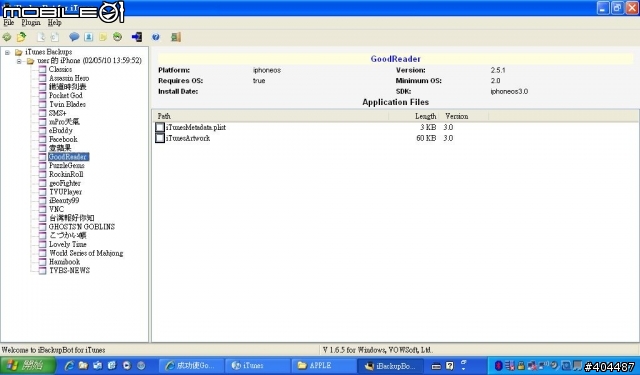Viewport: 640px width, 375px height.
Task: Click the iTunesArtwork file name
Action: [188, 138]
